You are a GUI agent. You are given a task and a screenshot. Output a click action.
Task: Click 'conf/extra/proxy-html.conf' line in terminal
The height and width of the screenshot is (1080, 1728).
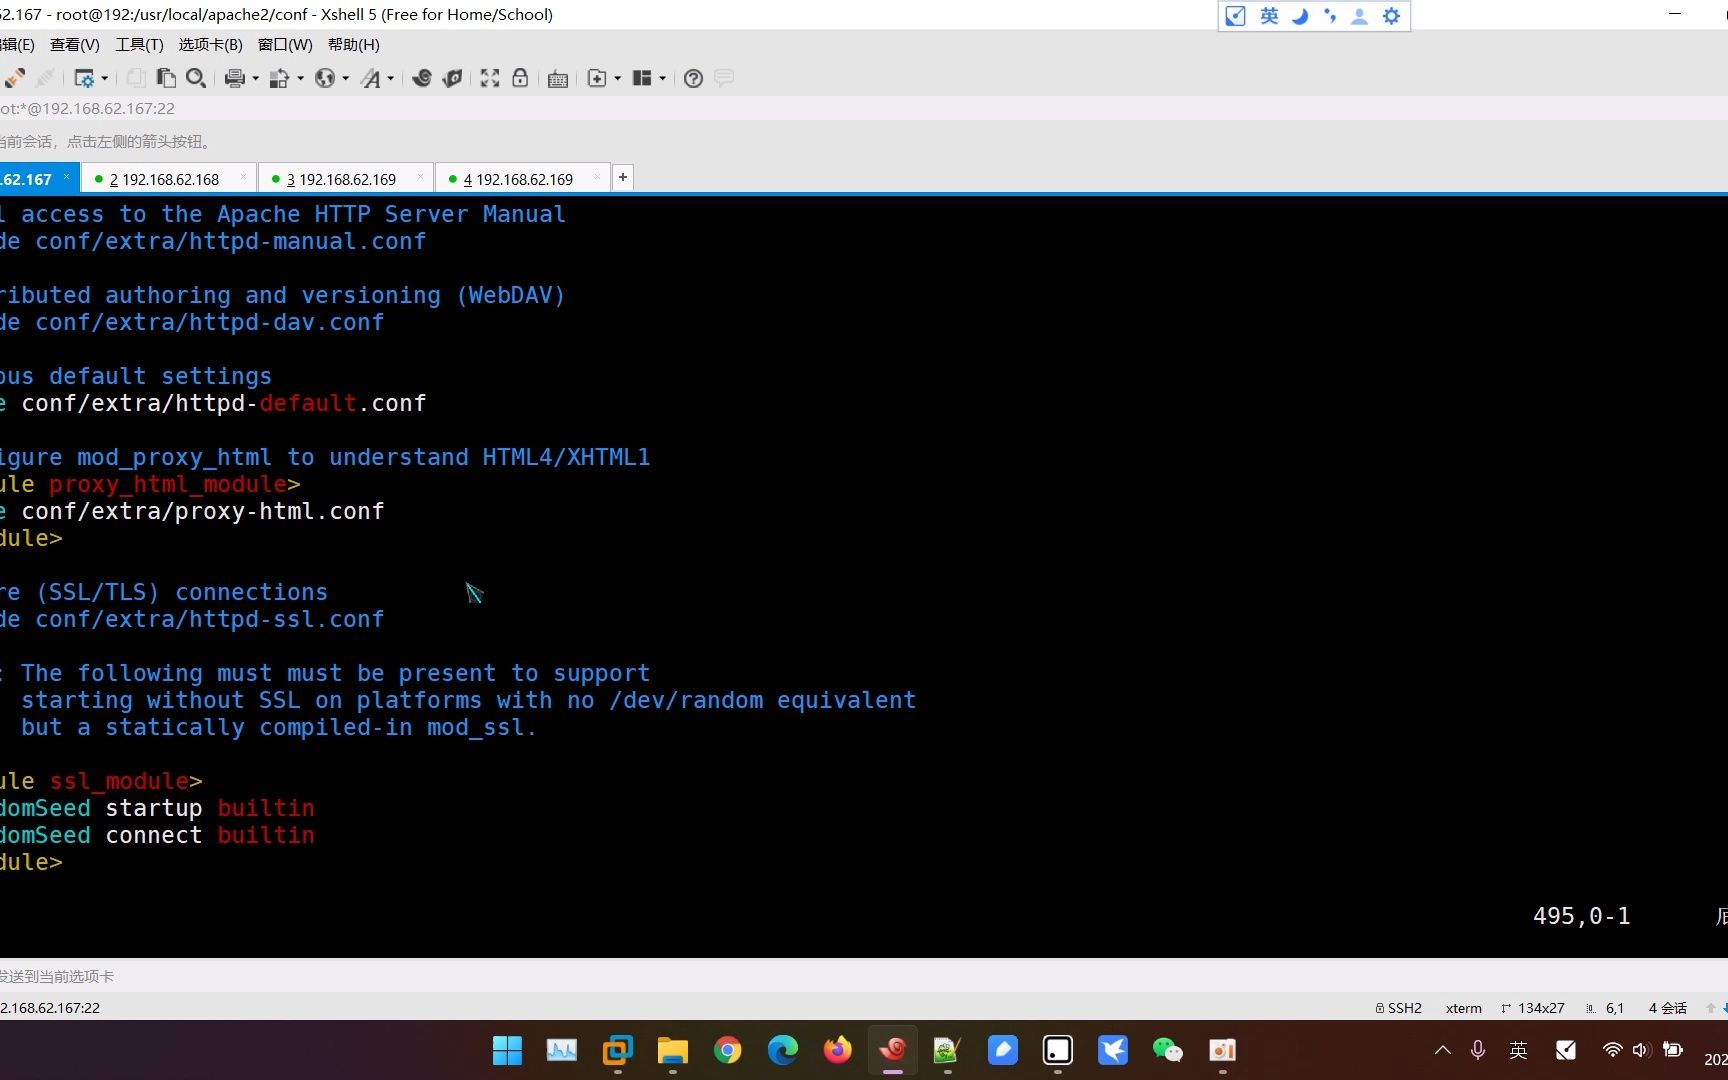tap(203, 511)
